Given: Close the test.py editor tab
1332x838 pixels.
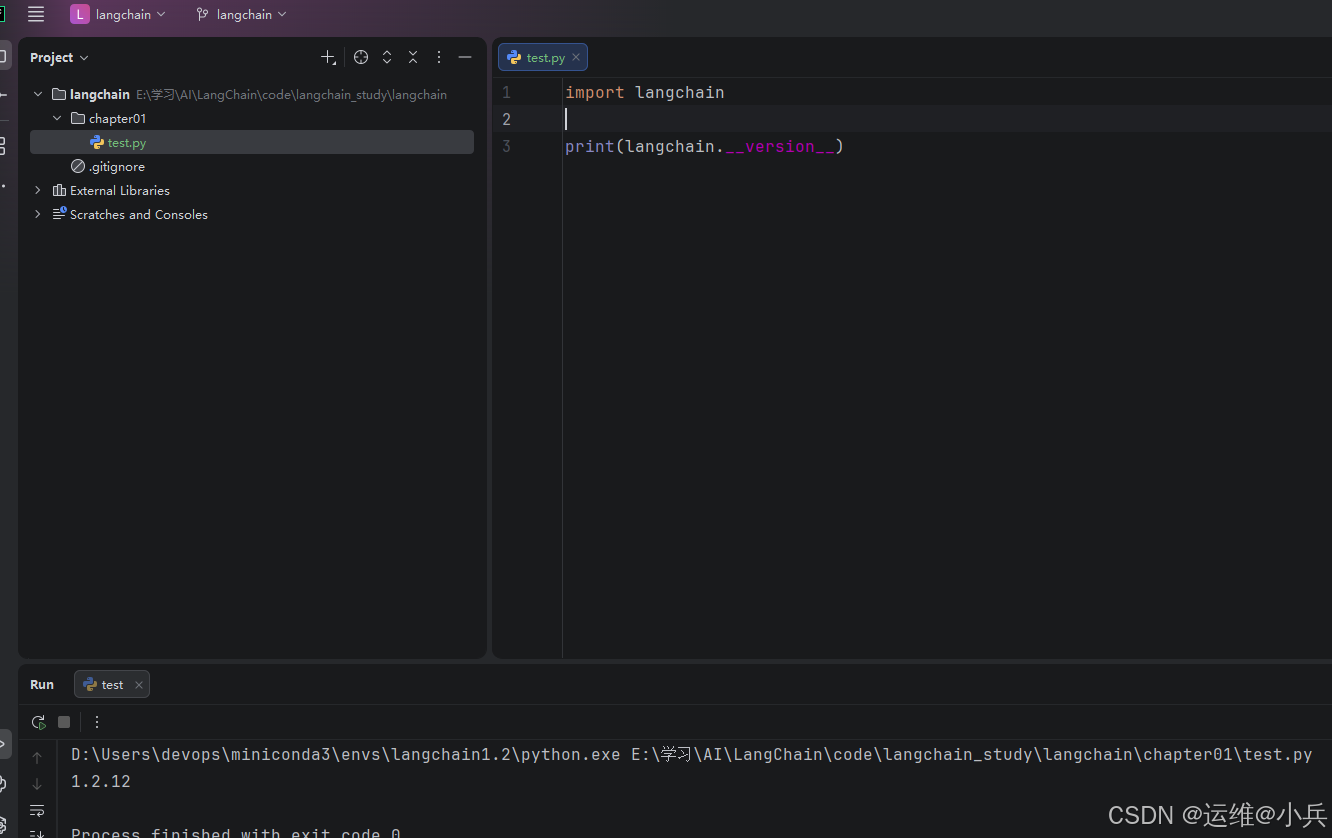Looking at the screenshot, I should coord(576,58).
